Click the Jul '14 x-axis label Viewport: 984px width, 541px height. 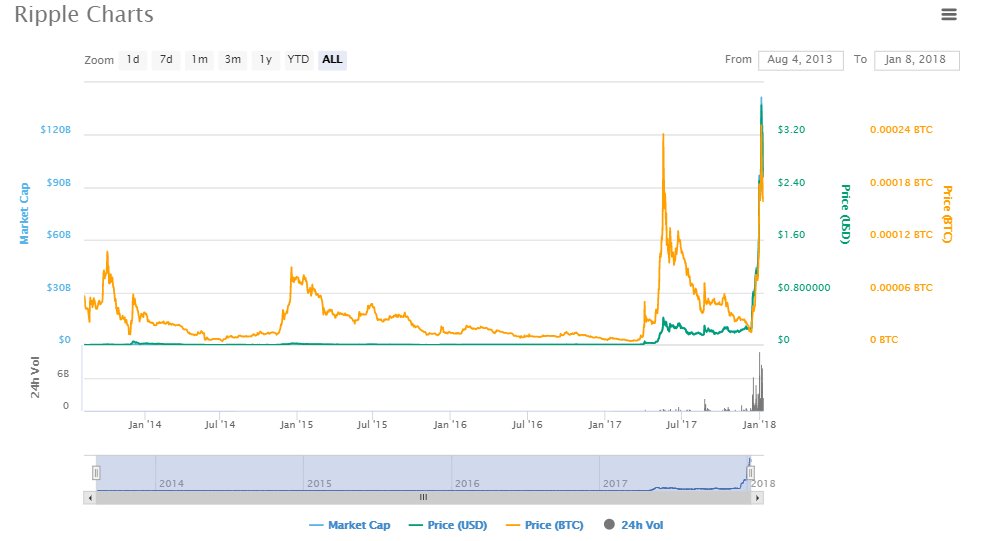220,425
